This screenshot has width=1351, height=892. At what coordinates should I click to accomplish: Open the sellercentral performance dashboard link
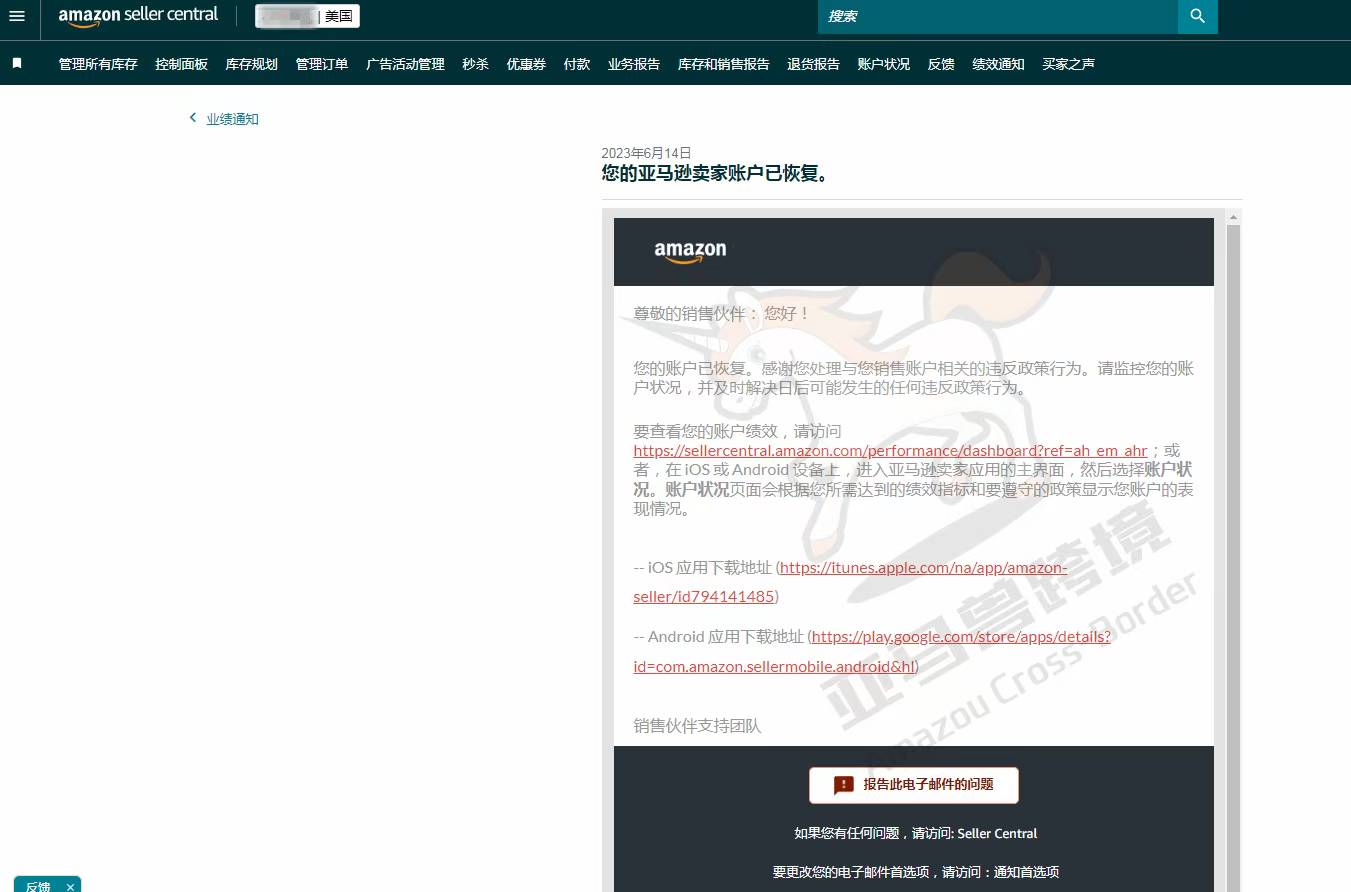[890, 451]
